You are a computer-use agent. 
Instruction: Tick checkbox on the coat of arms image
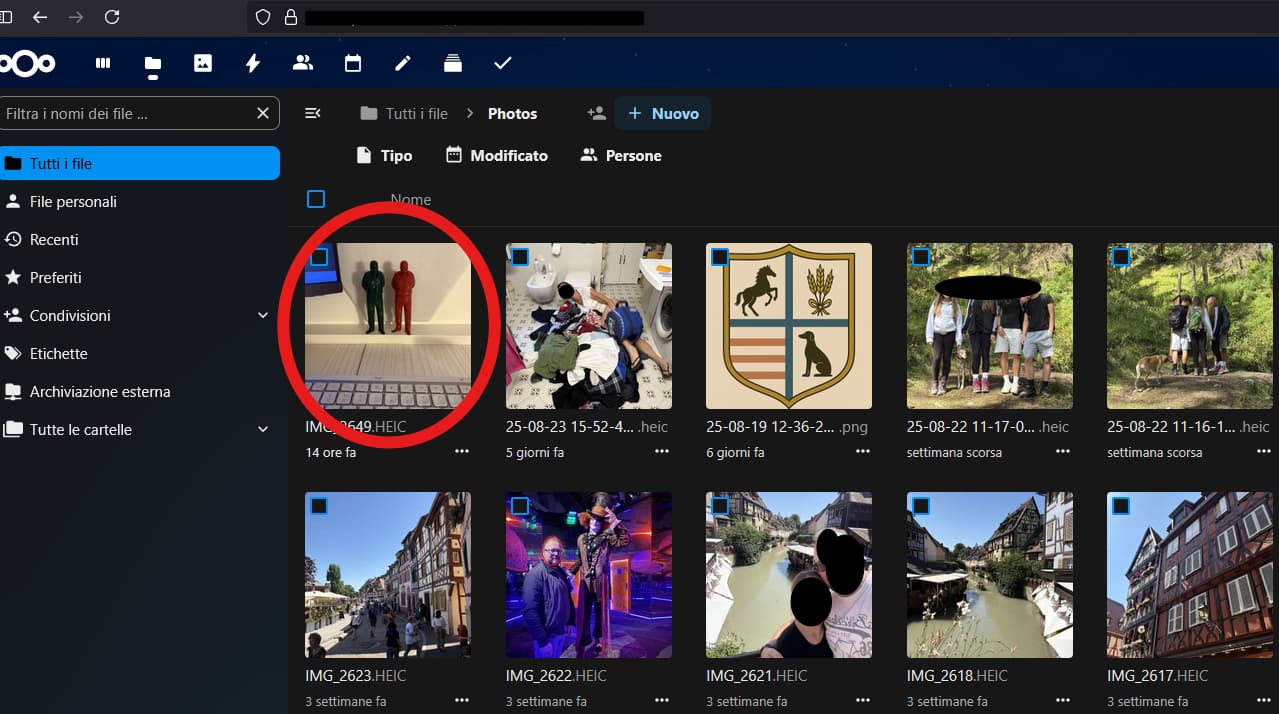720,258
